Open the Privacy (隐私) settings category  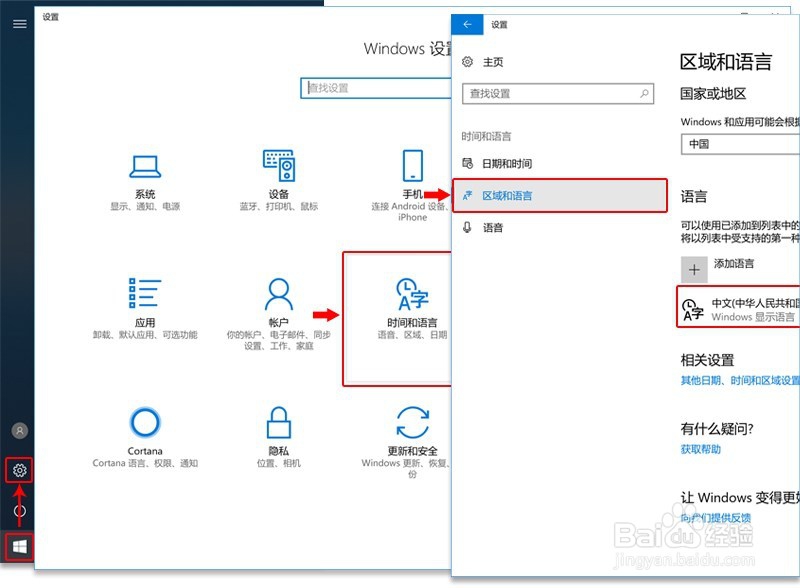(279, 437)
